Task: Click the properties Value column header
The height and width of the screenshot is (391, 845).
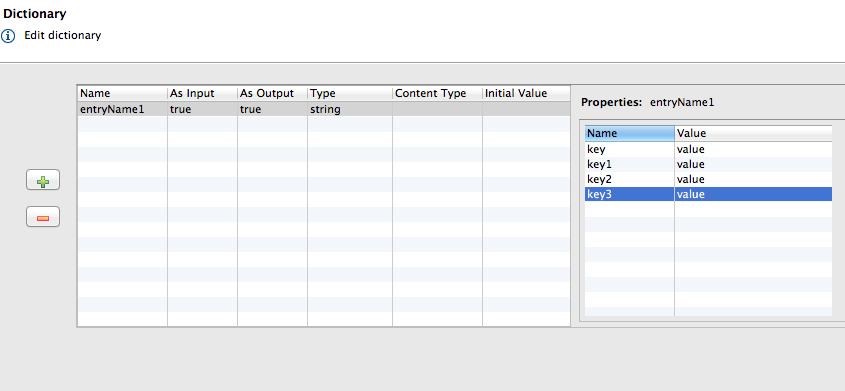Action: pyautogui.click(x=753, y=133)
